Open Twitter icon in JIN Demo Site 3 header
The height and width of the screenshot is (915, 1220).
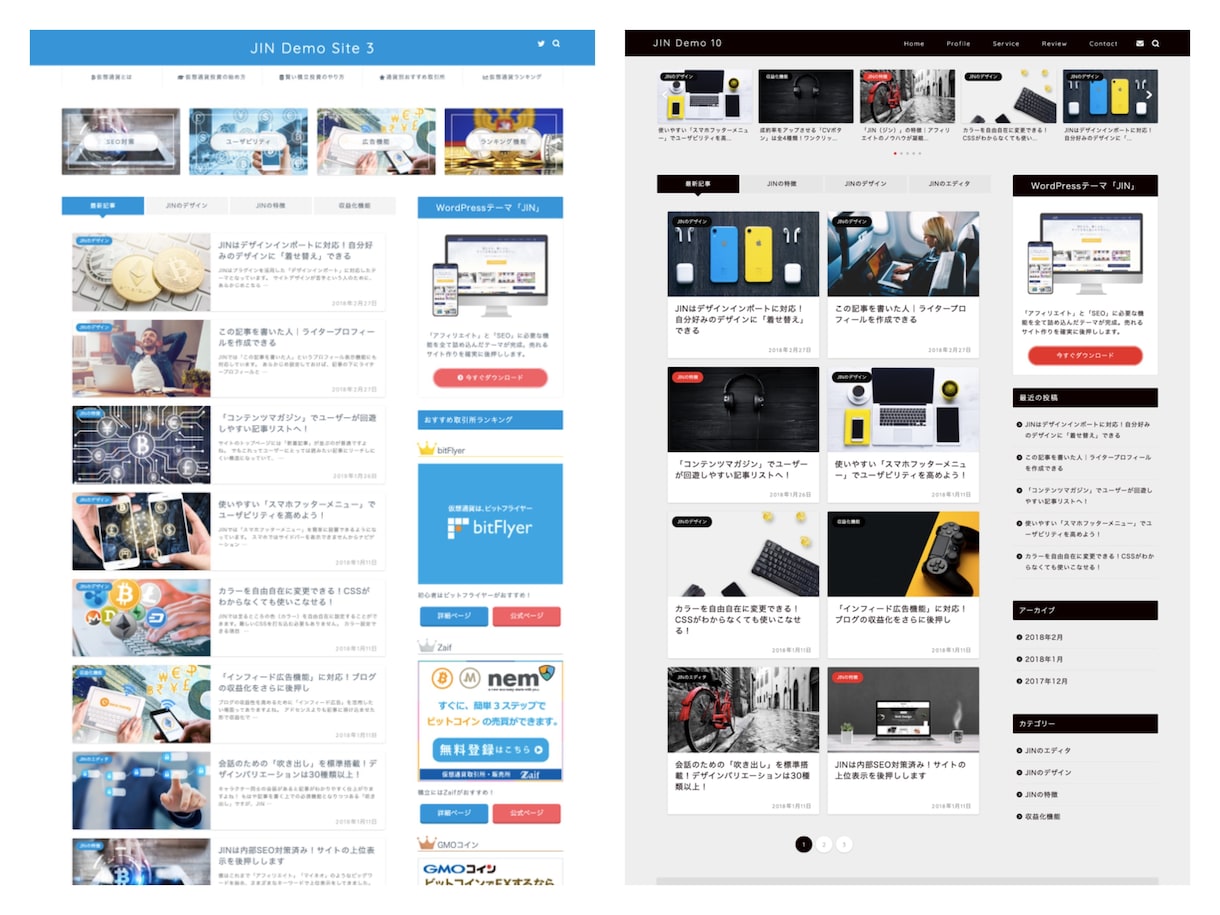[x=541, y=44]
